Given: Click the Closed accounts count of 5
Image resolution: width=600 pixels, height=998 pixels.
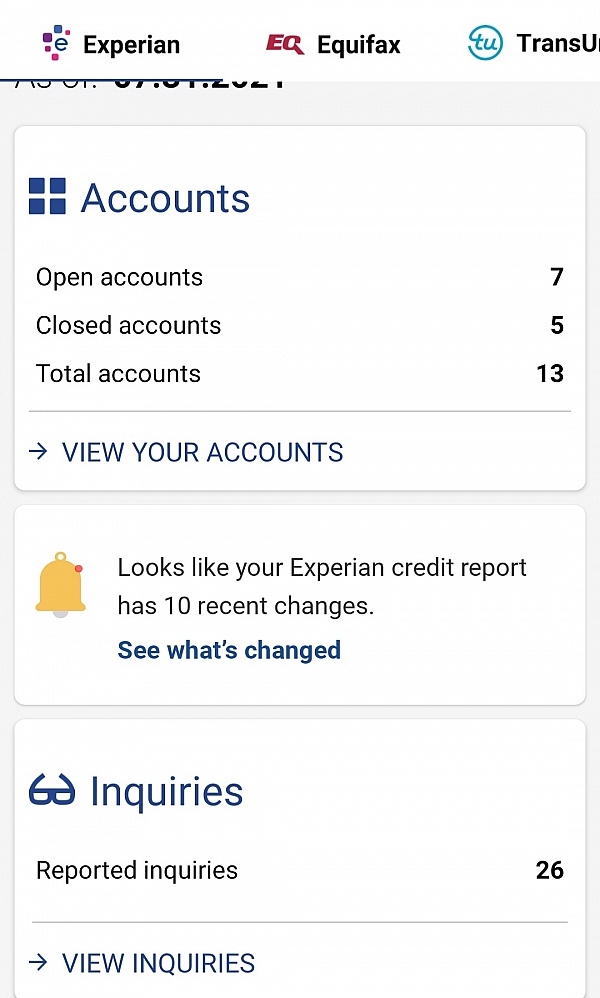Looking at the screenshot, I should click(558, 325).
